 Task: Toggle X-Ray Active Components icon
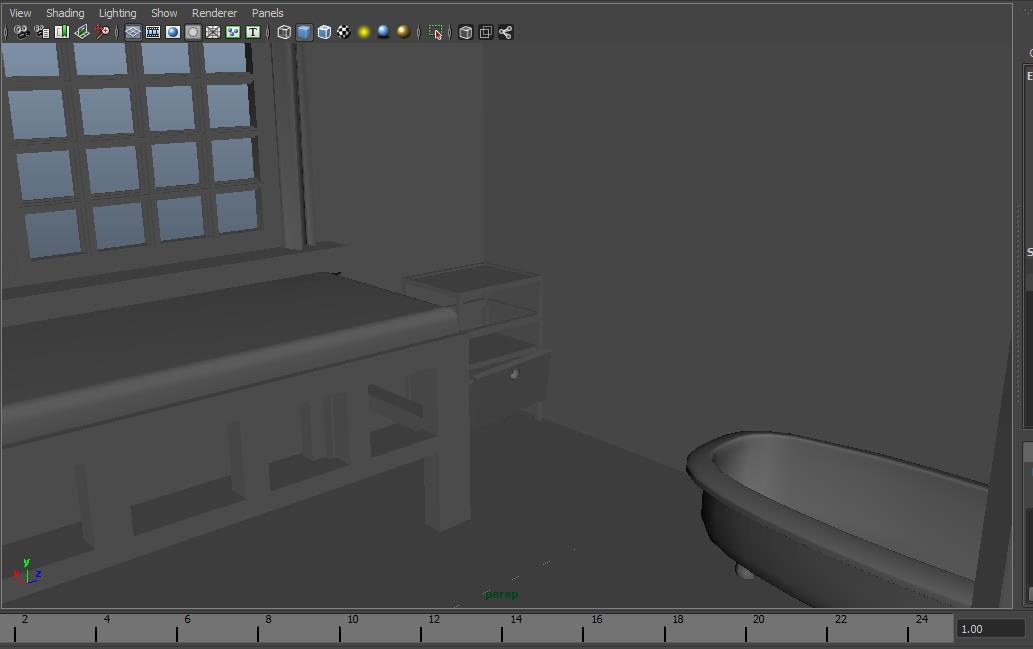tap(486, 32)
